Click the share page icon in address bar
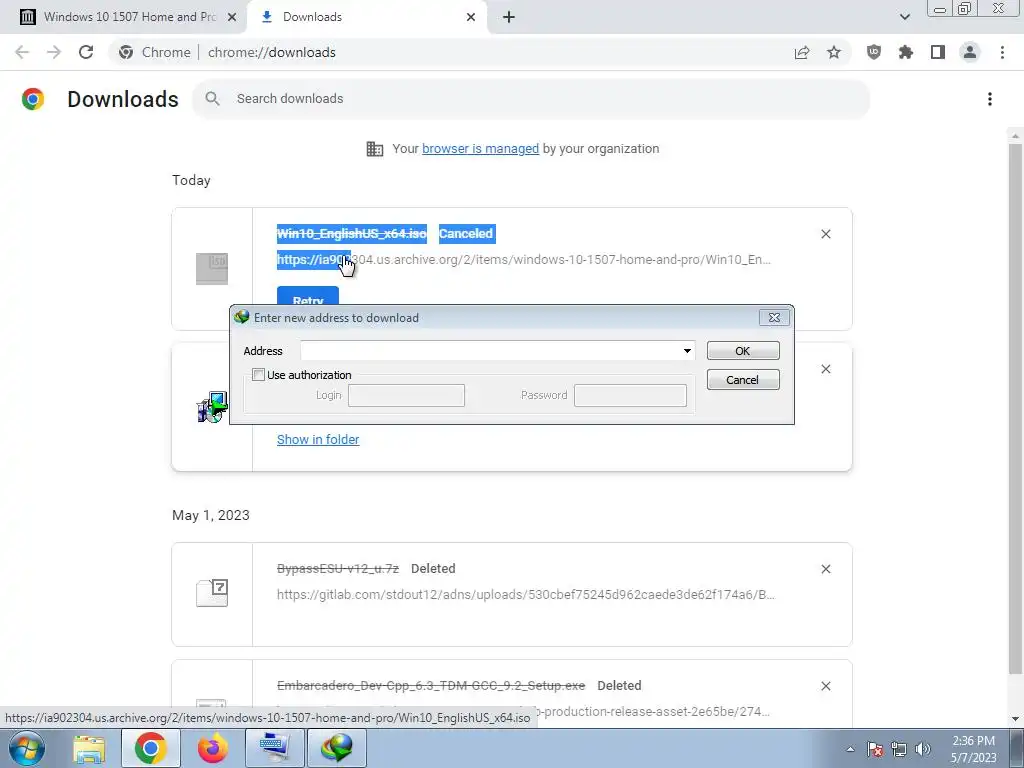The height and width of the screenshot is (768, 1024). tap(802, 52)
